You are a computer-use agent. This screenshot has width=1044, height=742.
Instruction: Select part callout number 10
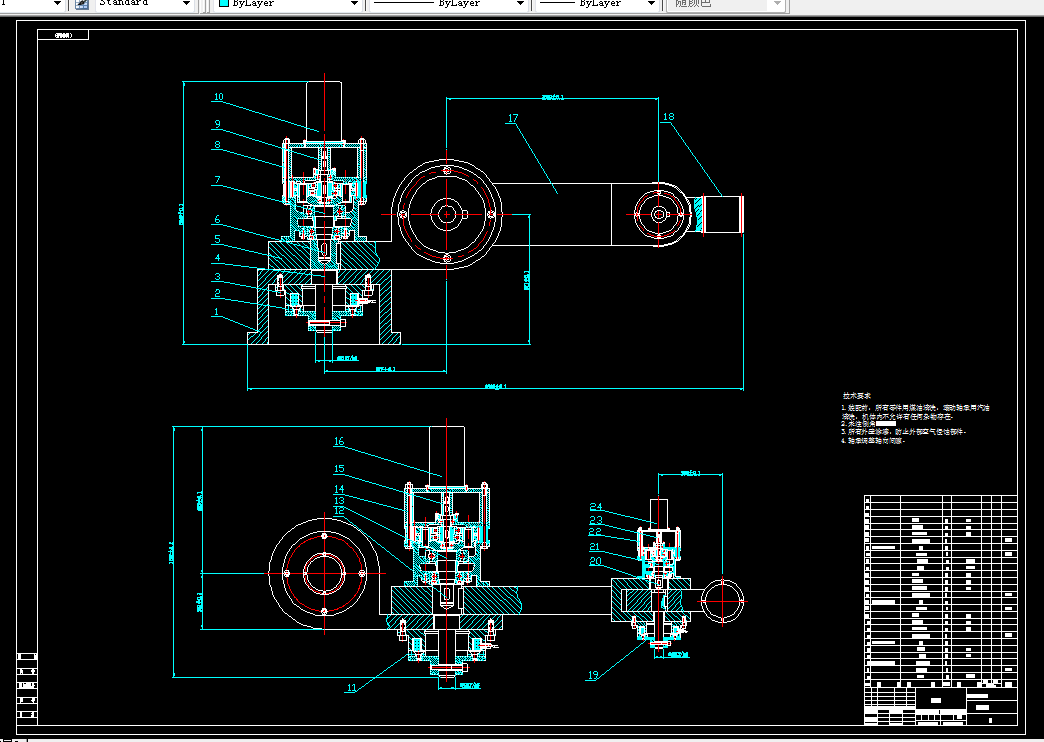point(218,98)
